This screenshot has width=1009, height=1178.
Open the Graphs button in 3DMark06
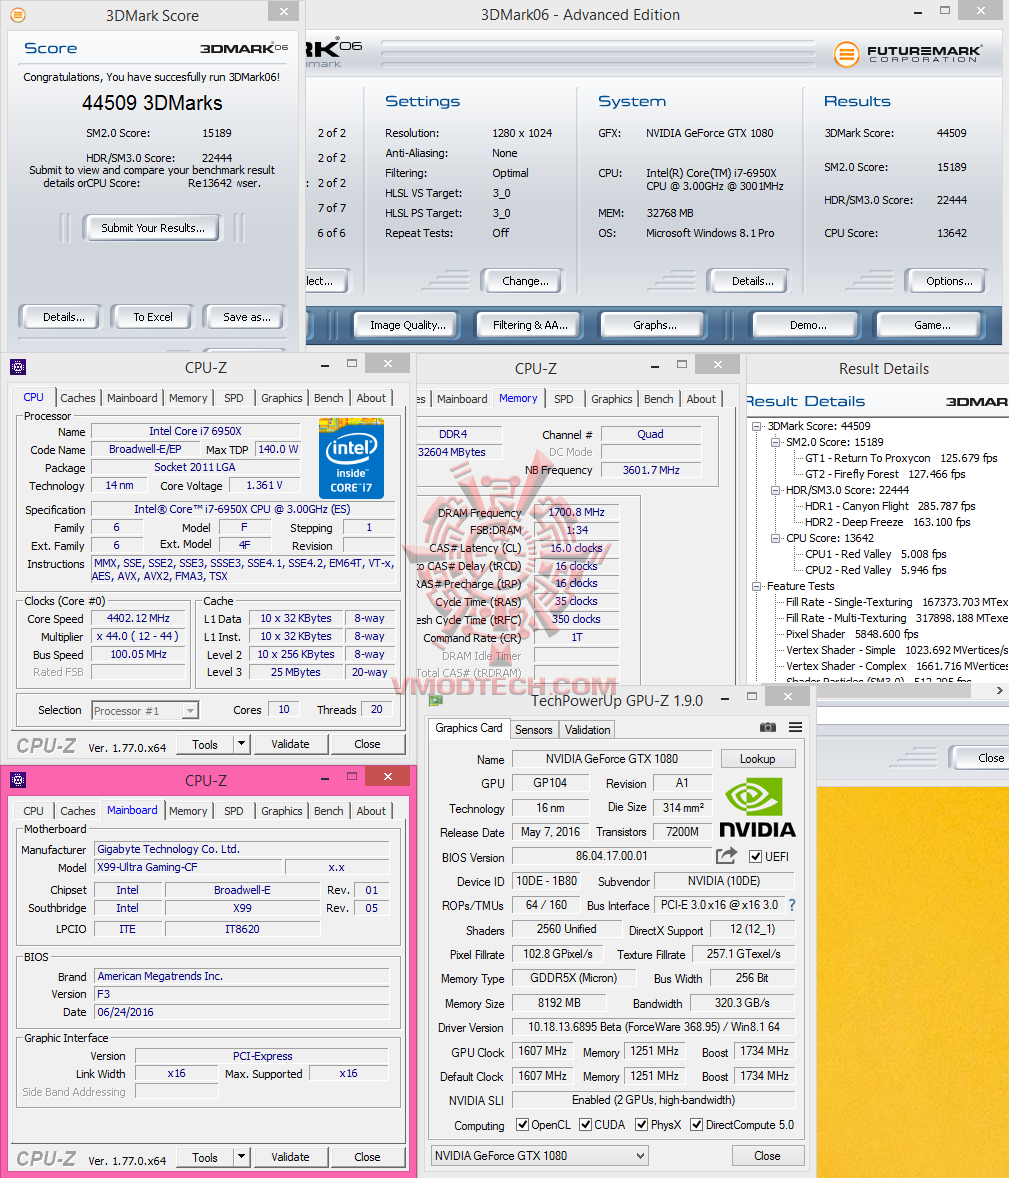(x=655, y=325)
